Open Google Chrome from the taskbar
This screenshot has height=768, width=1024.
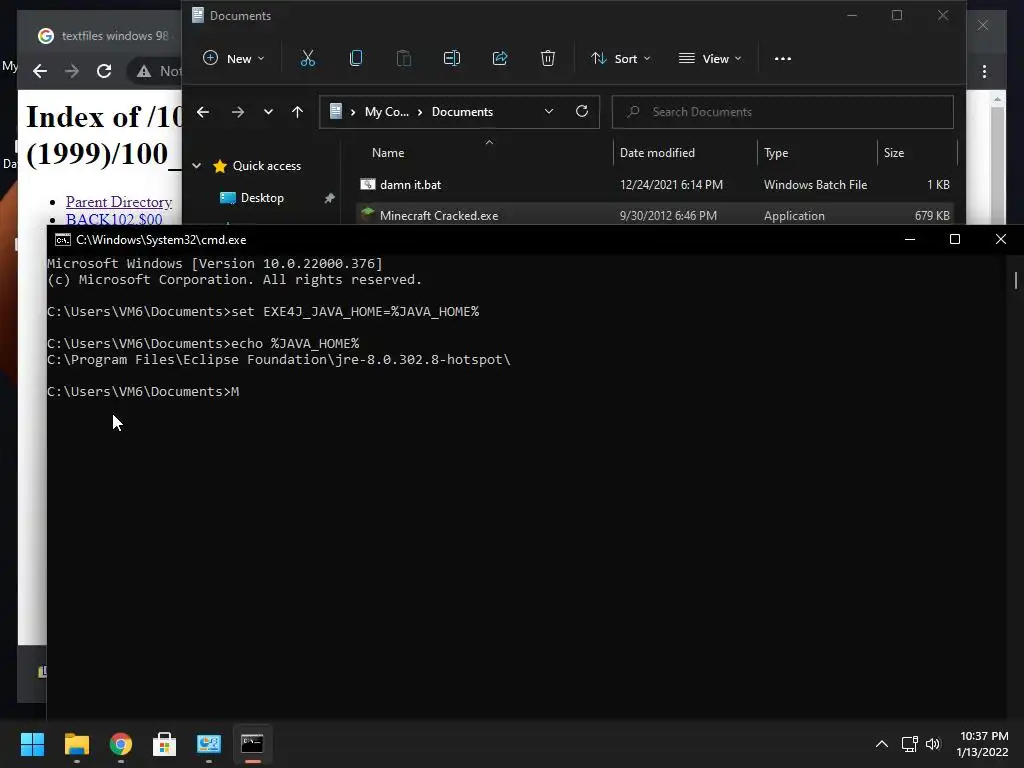pos(121,744)
